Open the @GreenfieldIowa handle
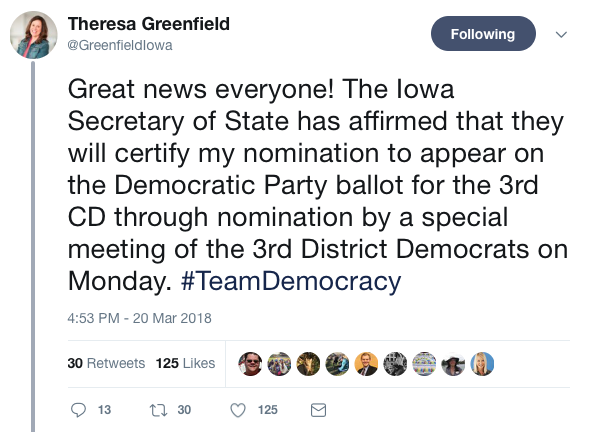Image resolution: width=590 pixels, height=432 pixels. pos(120,45)
